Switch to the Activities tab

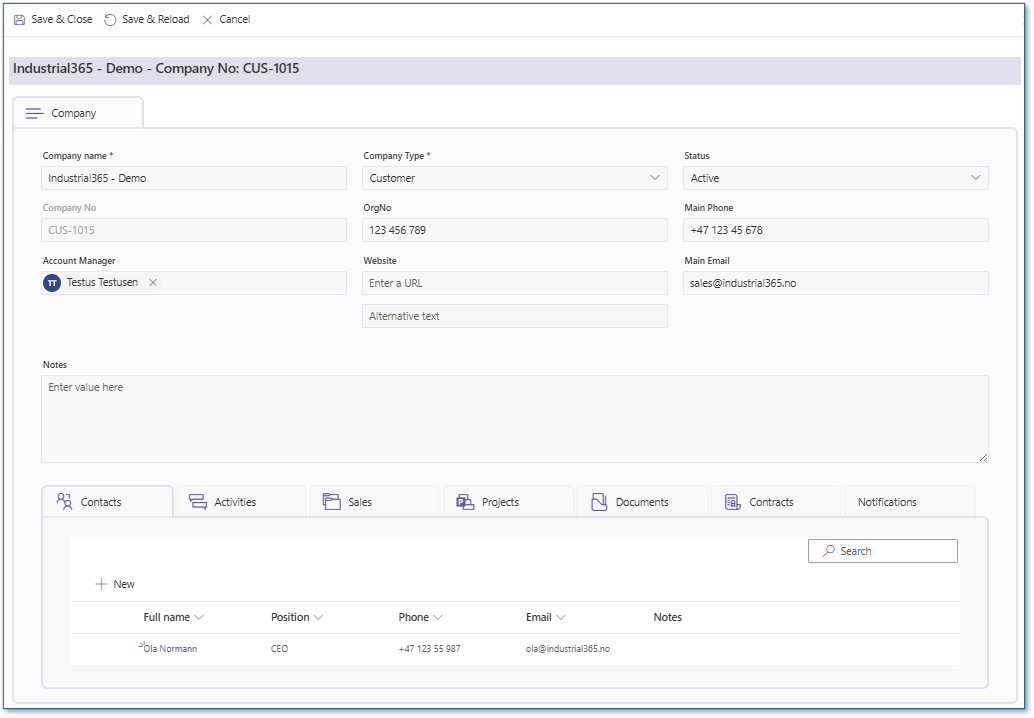tap(241, 502)
